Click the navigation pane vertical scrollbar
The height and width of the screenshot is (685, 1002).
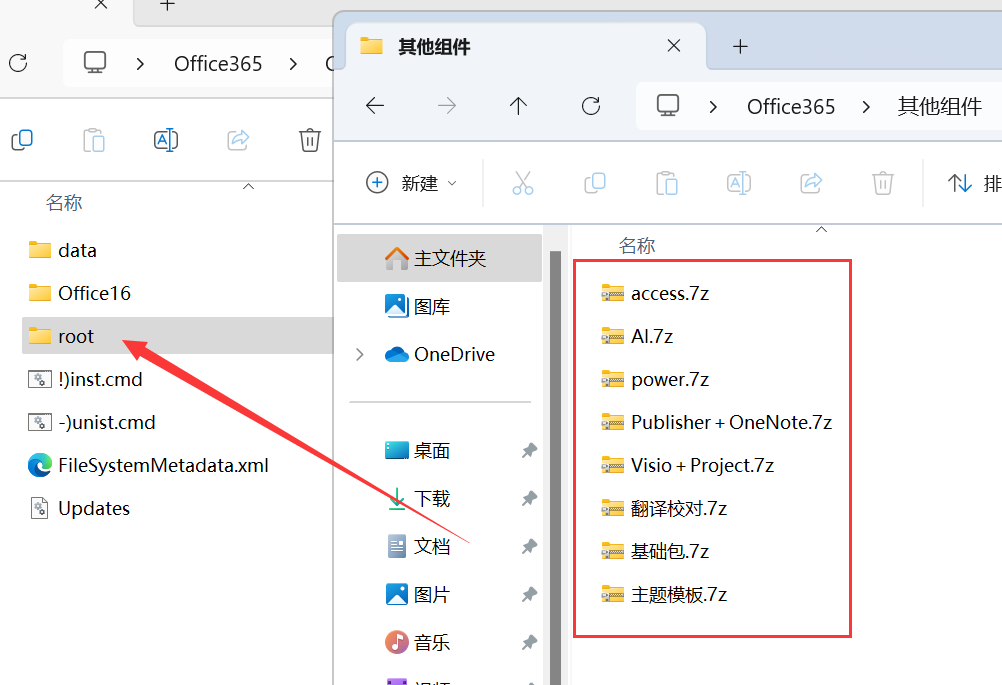pyautogui.click(x=555, y=467)
